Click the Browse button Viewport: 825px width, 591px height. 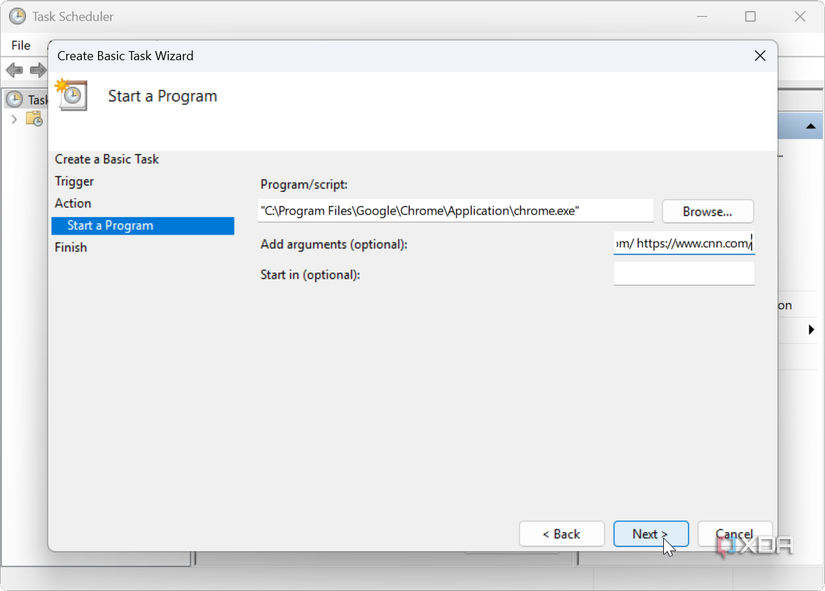click(x=707, y=211)
